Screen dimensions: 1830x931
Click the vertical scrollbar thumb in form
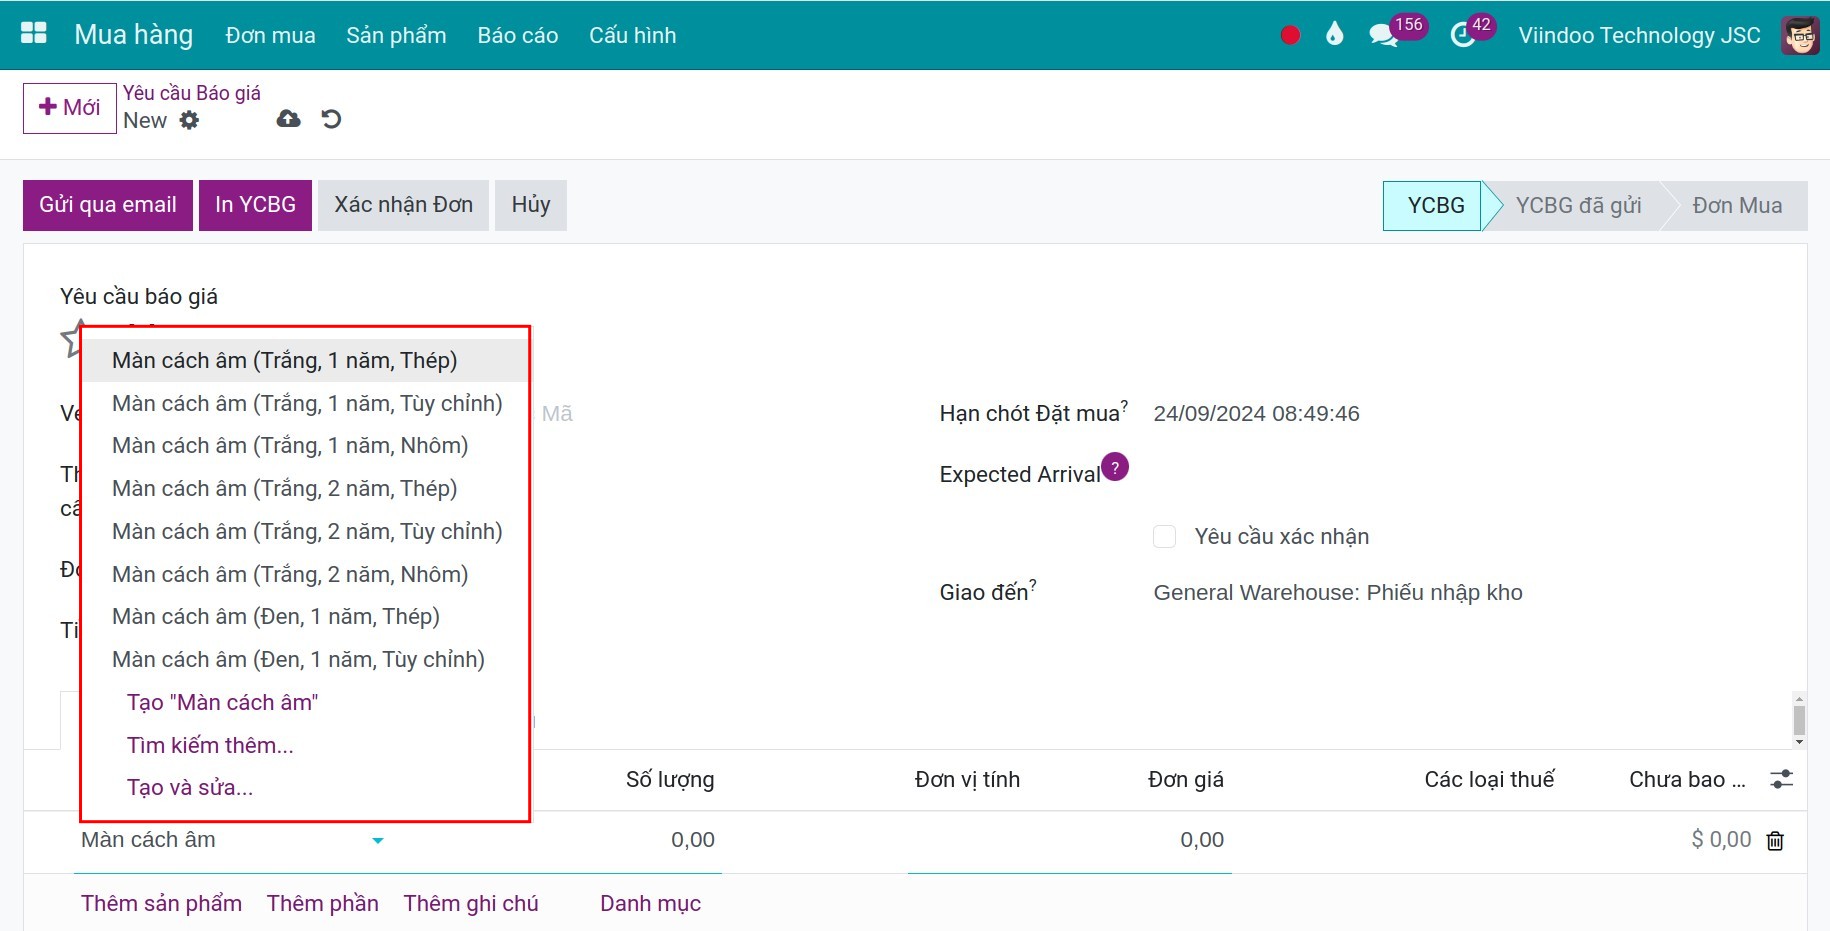[1799, 720]
